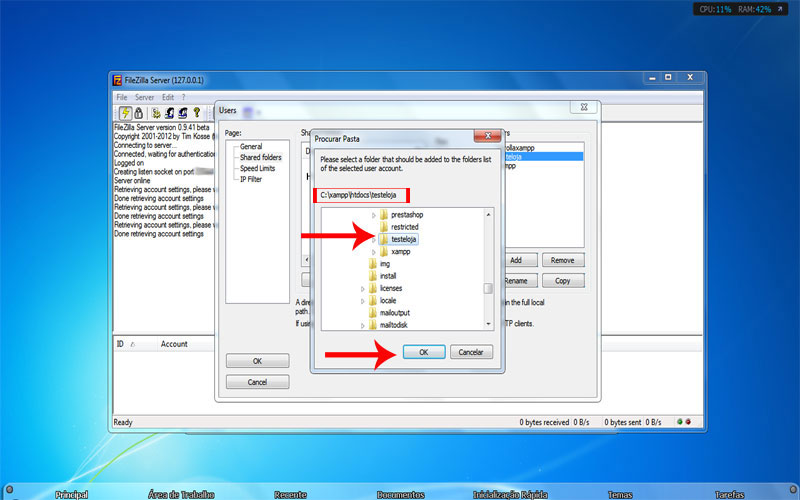Viewport: 800px width, 500px height.
Task: Click the 'Server online' log line
Action: [132, 181]
